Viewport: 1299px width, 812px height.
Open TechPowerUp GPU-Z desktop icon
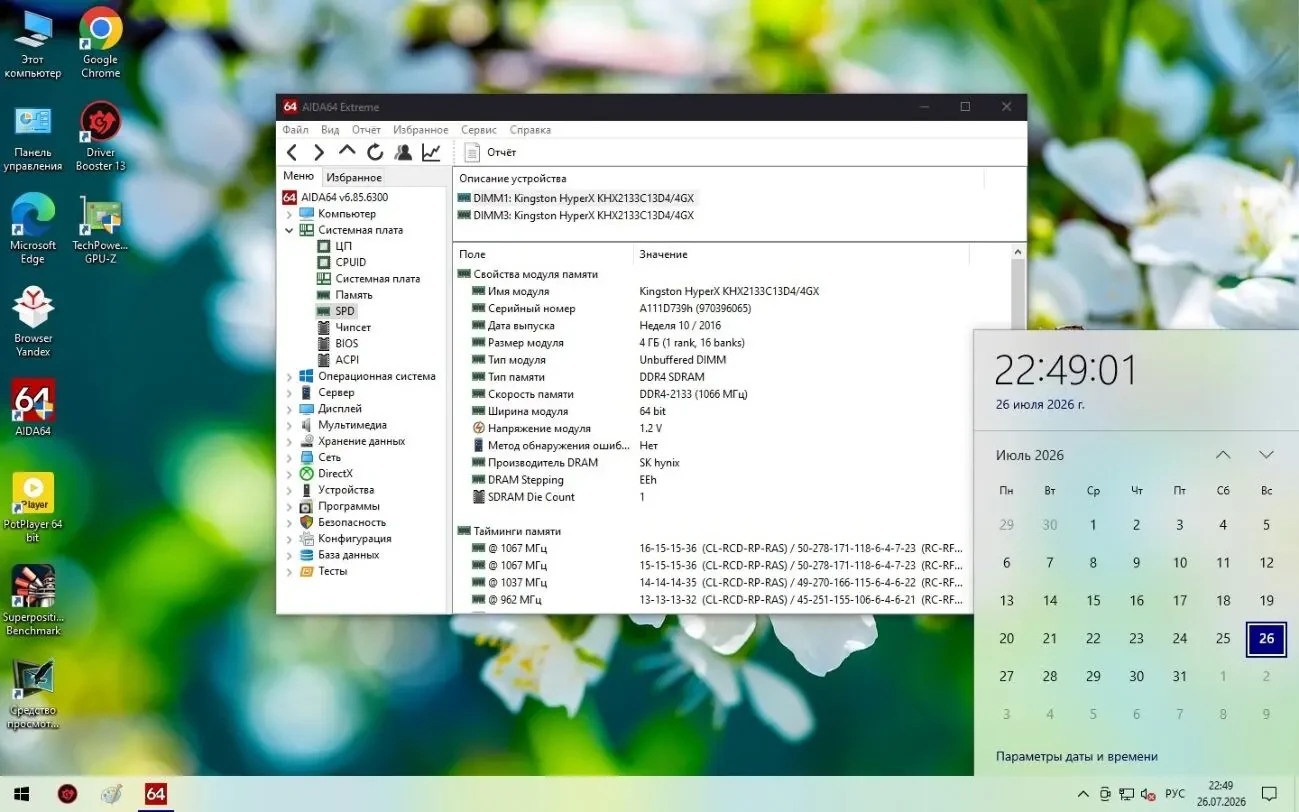[x=100, y=230]
